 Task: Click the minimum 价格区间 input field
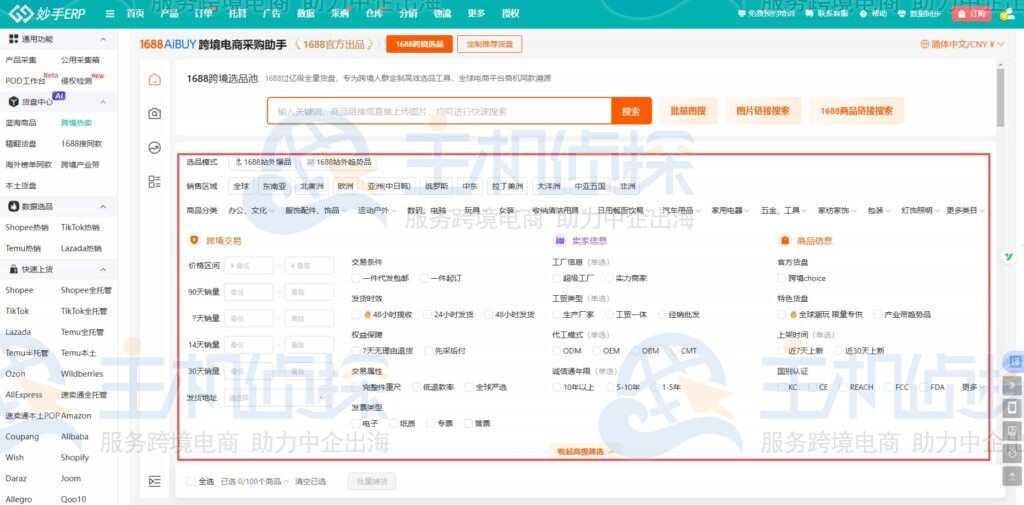pyautogui.click(x=249, y=266)
